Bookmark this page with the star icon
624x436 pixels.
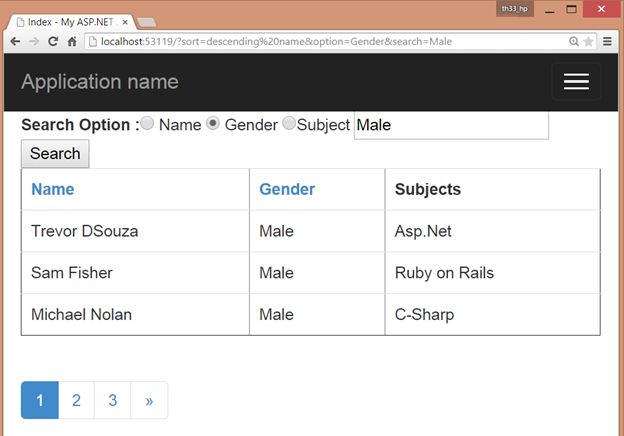tap(588, 41)
